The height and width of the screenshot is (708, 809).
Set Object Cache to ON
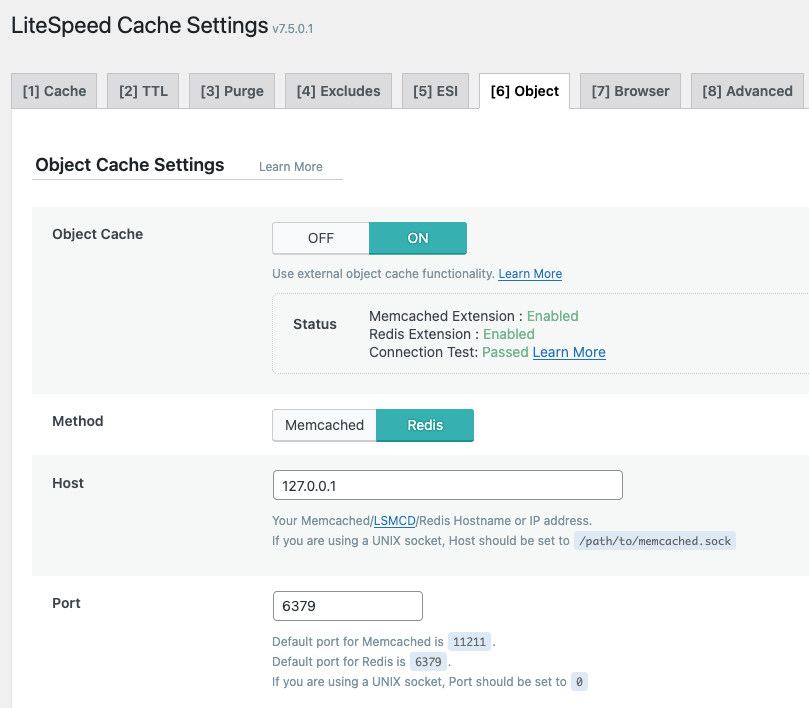[418, 238]
